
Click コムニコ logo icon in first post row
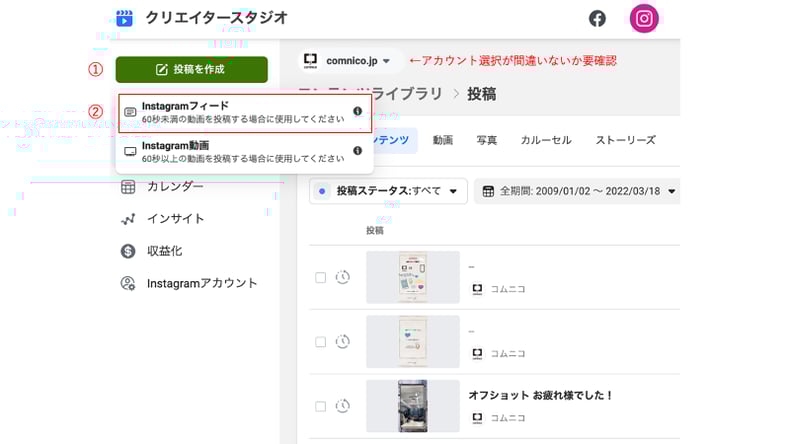point(477,289)
